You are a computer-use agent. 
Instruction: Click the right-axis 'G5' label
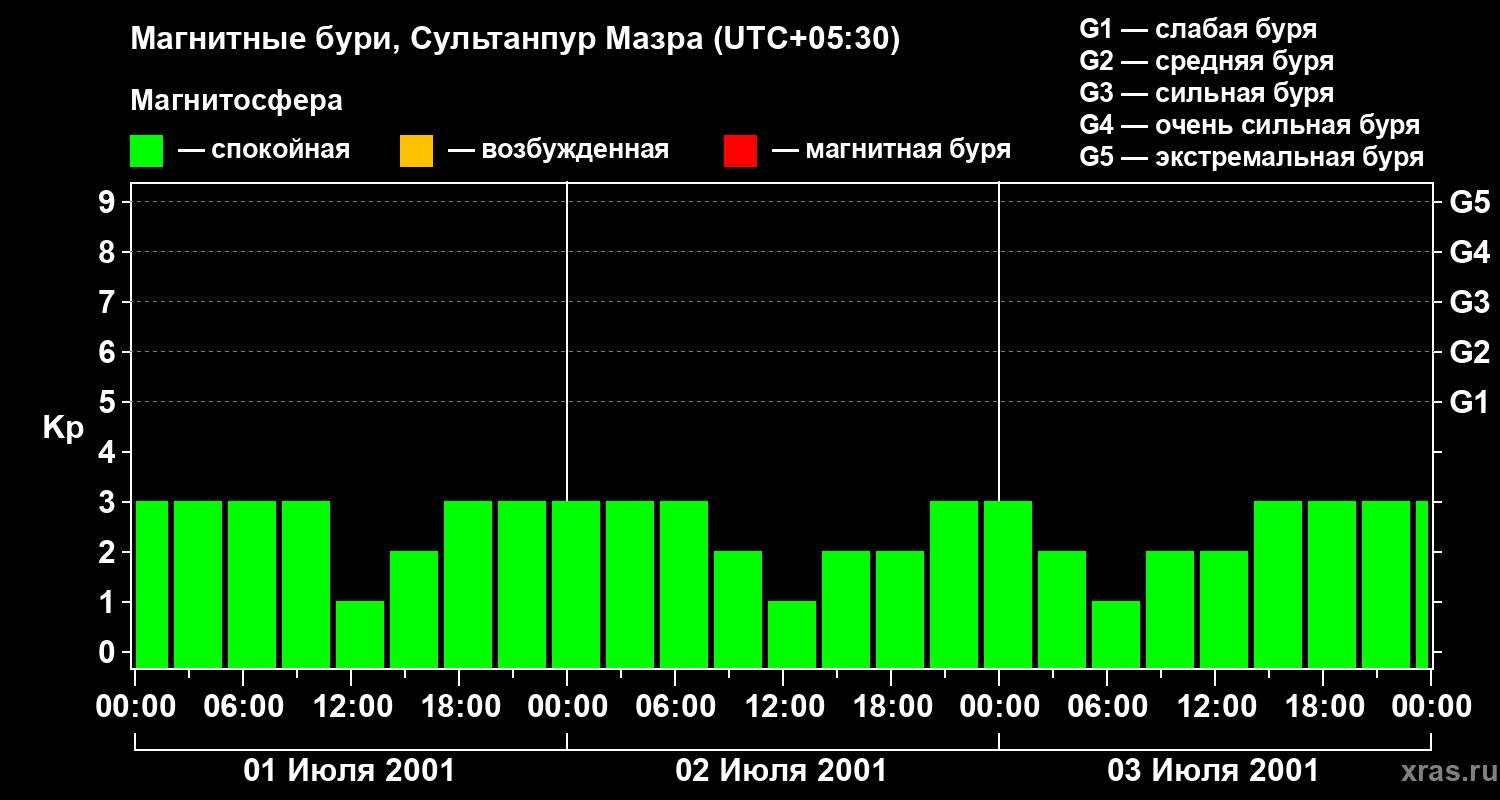1470,202
